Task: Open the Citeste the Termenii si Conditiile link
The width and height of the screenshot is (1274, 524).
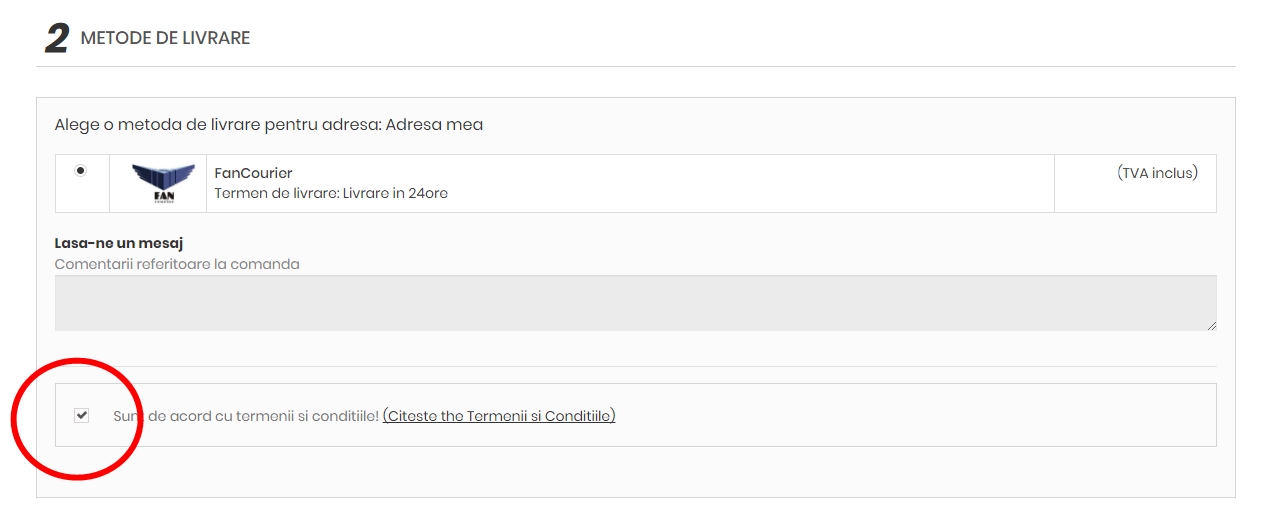Action: click(x=499, y=416)
